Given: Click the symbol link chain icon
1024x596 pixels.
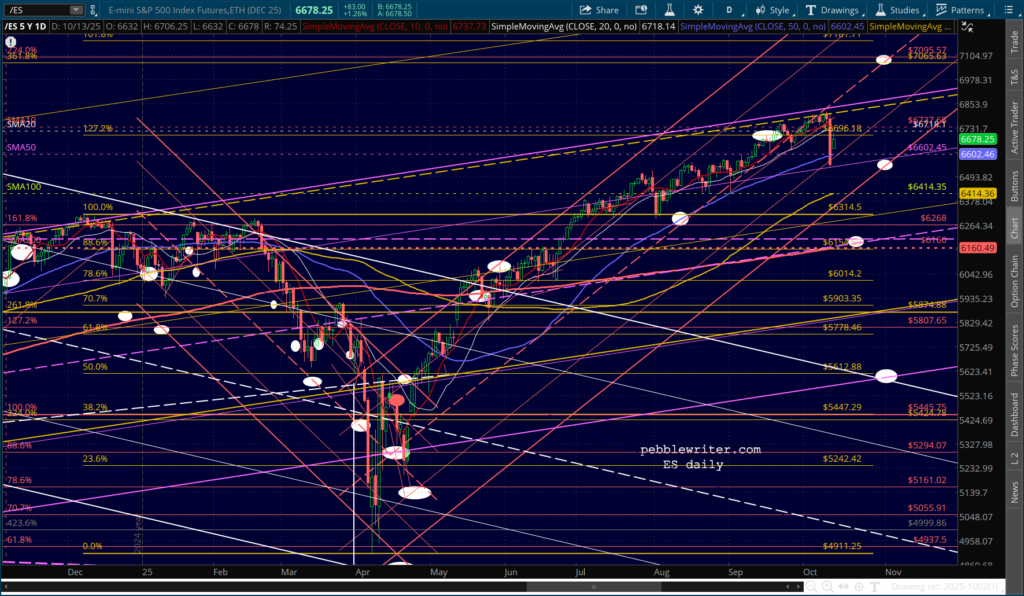Looking at the screenshot, I should (x=93, y=10).
